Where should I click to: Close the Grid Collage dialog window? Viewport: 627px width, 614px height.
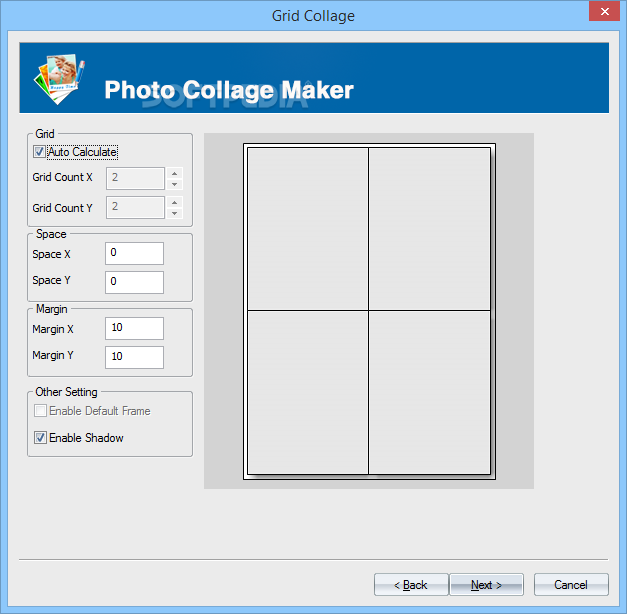pos(605,11)
